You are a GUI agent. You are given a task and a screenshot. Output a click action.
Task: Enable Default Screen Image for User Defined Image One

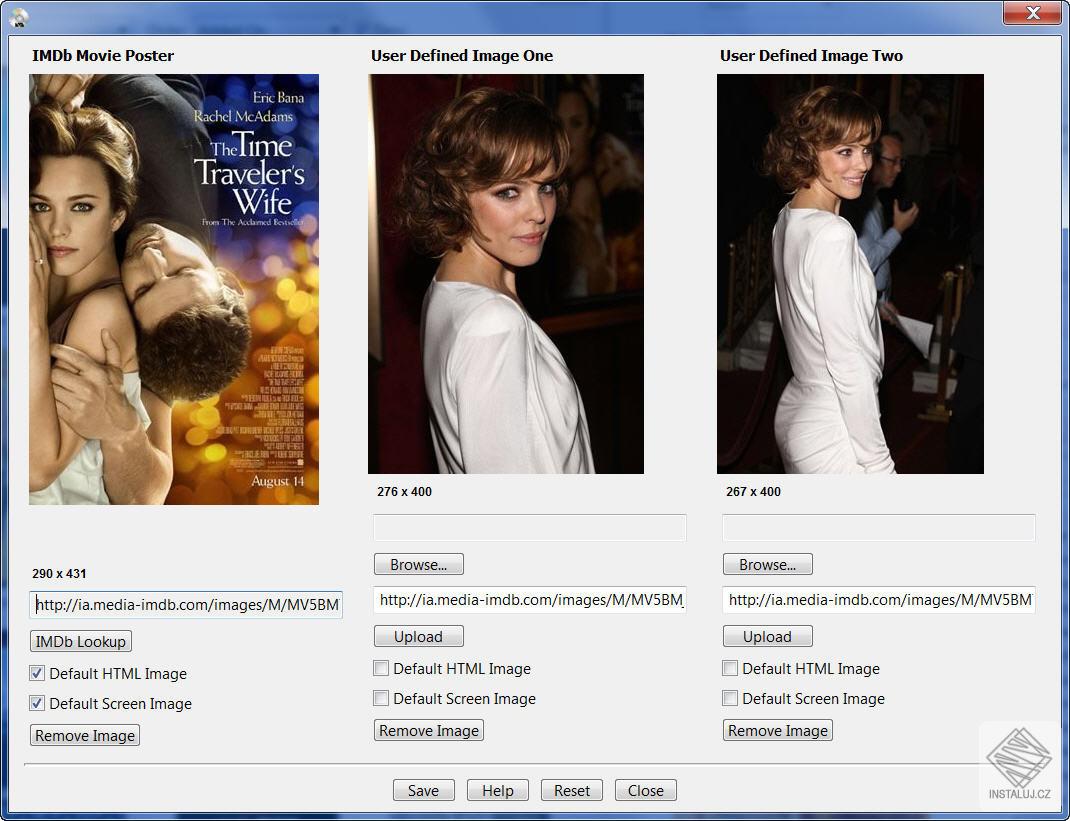point(381,698)
